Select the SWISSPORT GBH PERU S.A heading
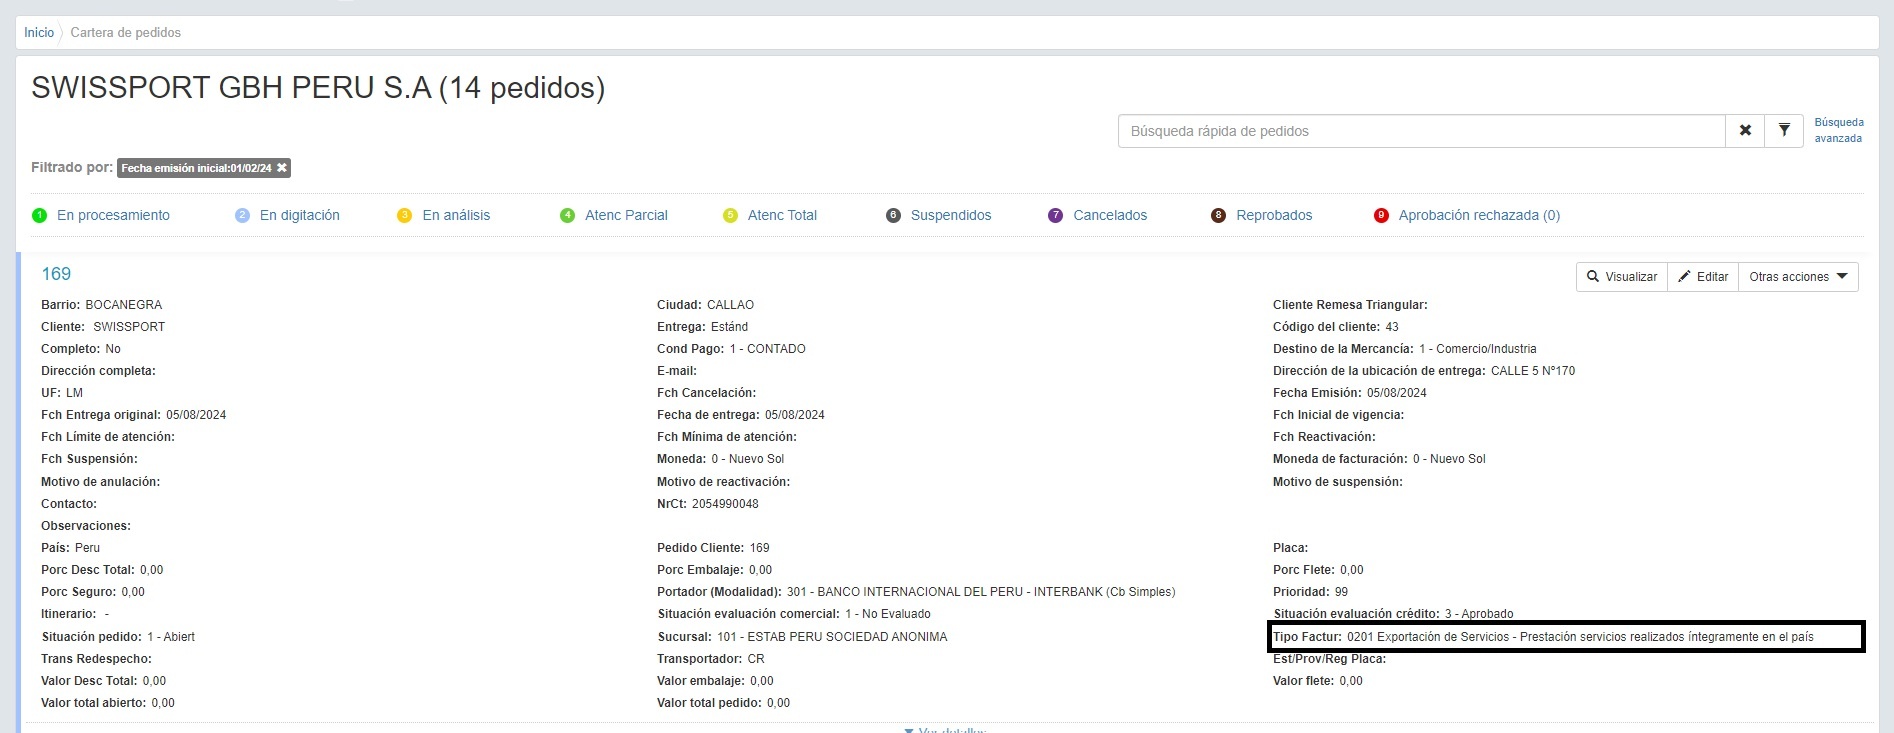Screen dimensions: 1894x733 tap(318, 88)
